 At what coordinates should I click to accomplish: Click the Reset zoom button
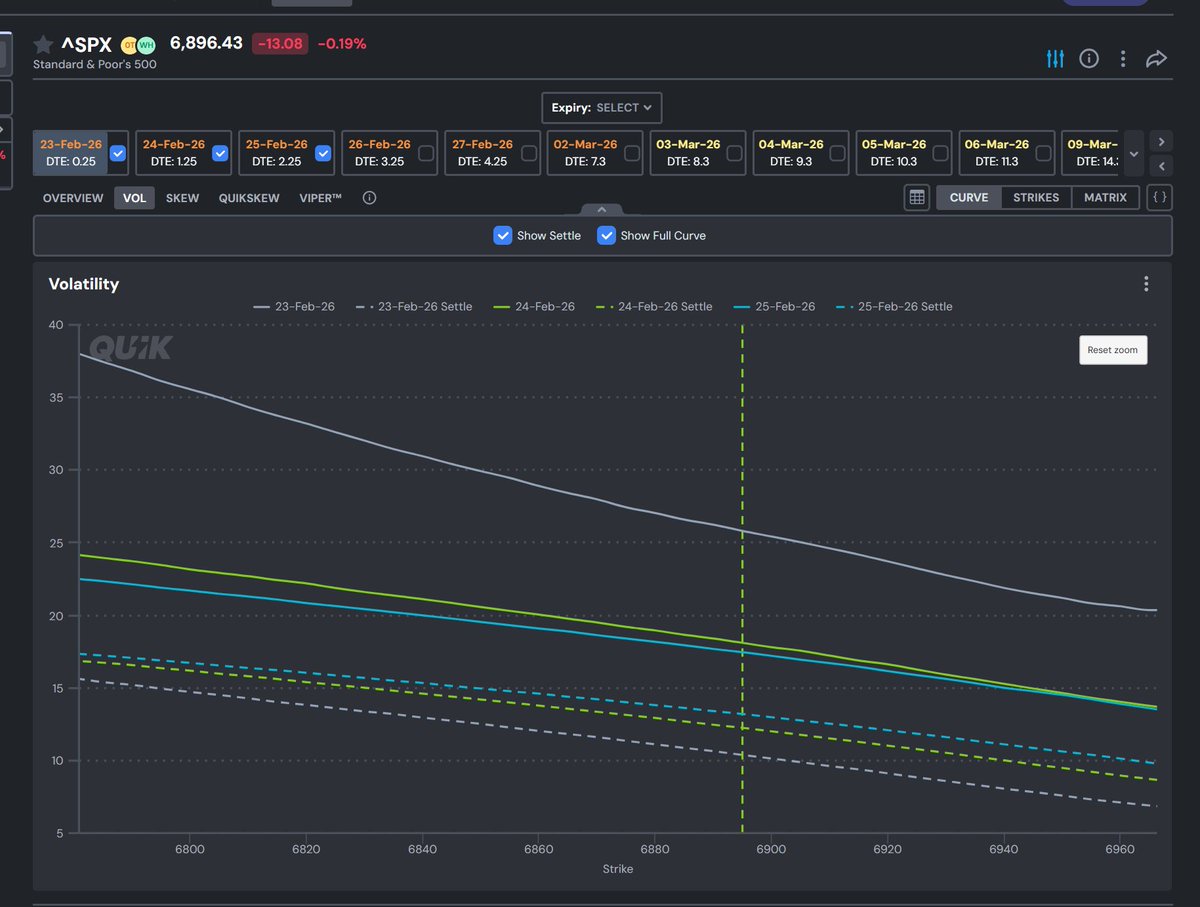click(1113, 350)
